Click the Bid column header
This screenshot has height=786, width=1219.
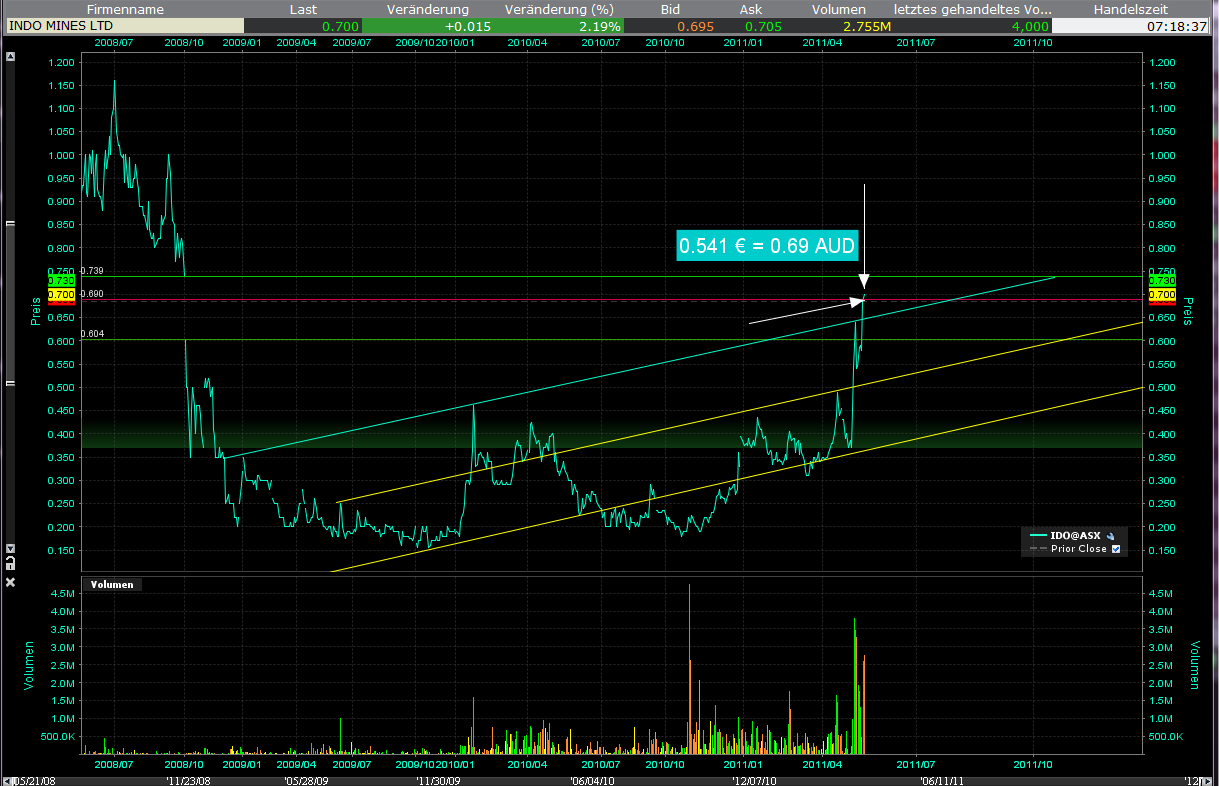[x=672, y=9]
